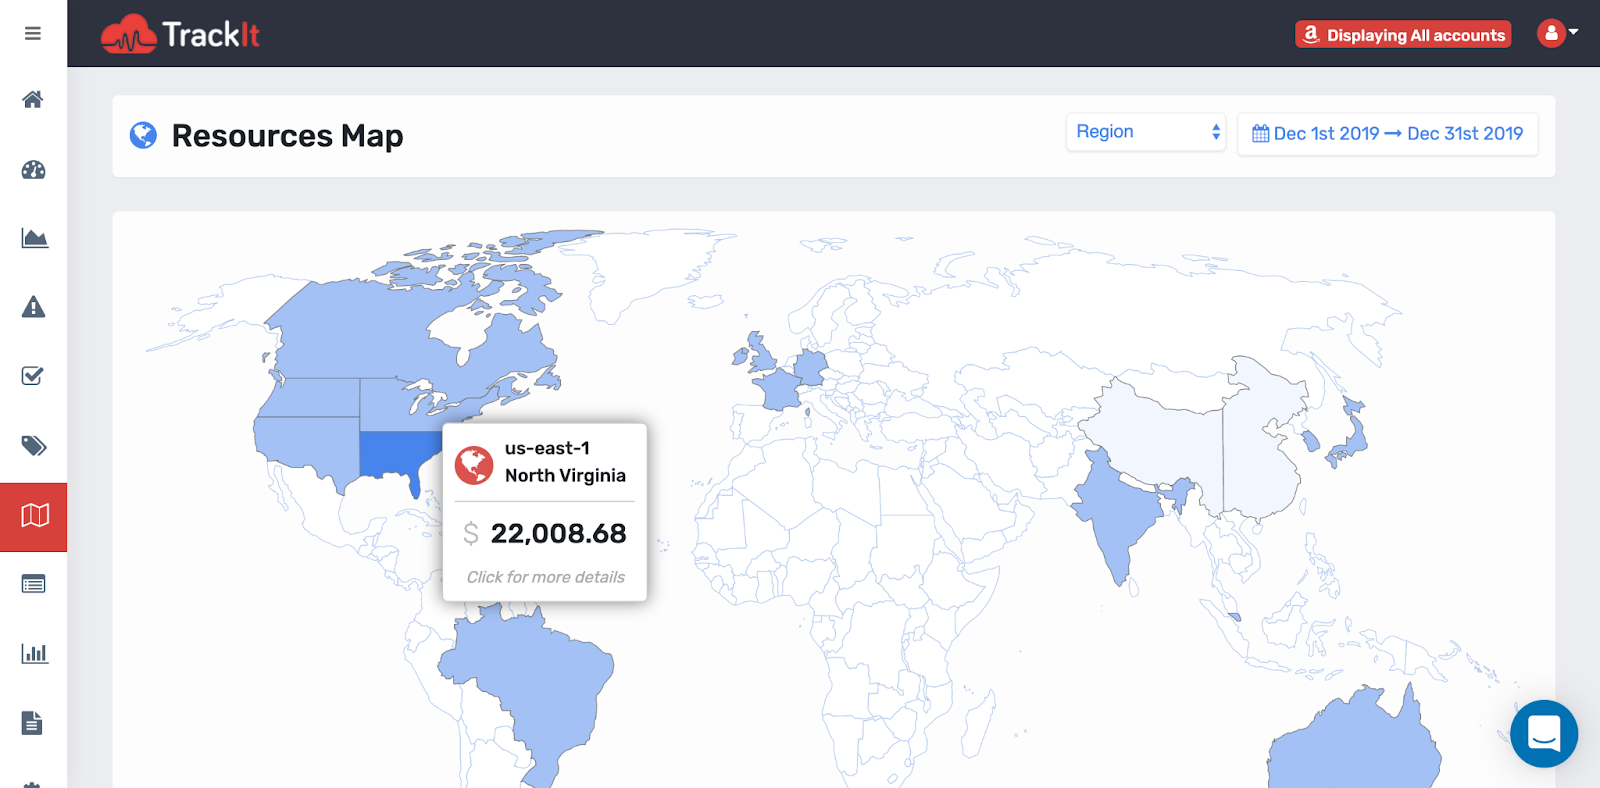This screenshot has height=788, width=1600.
Task: Open the checkbox tasks sidebar icon
Action: pyautogui.click(x=33, y=376)
